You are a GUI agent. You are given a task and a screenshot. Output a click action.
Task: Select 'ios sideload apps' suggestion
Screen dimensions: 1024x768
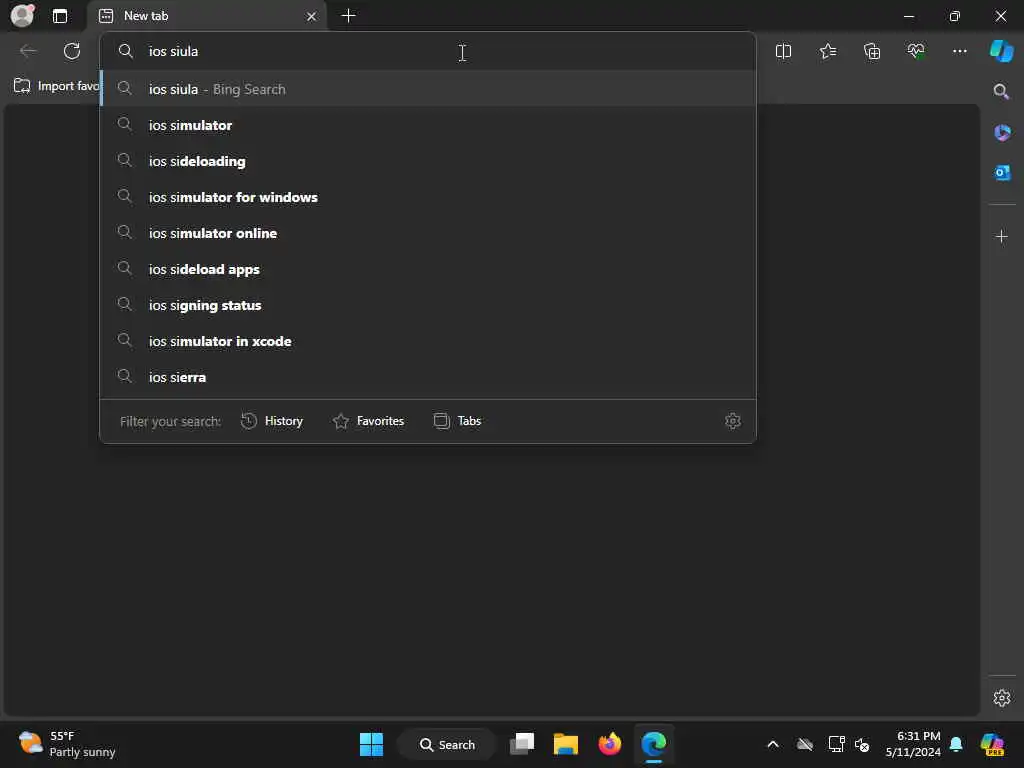tap(428, 268)
